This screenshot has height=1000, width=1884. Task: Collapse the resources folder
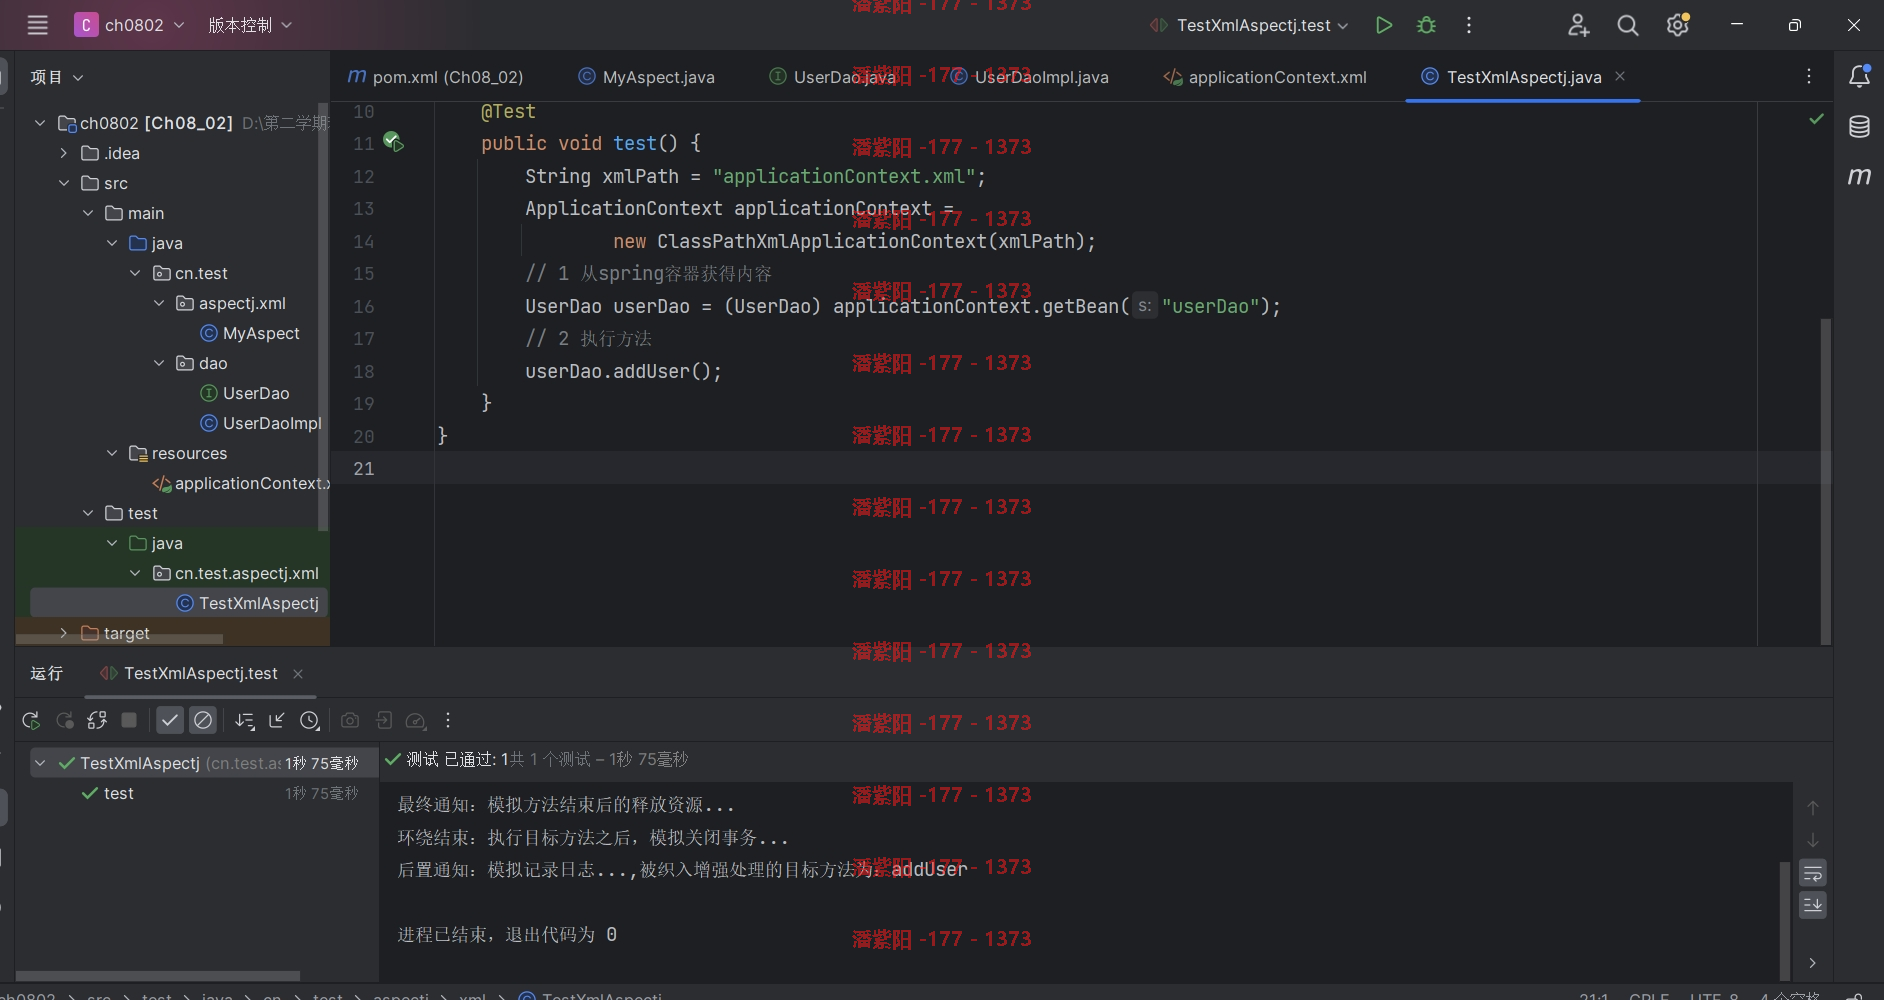coord(112,453)
